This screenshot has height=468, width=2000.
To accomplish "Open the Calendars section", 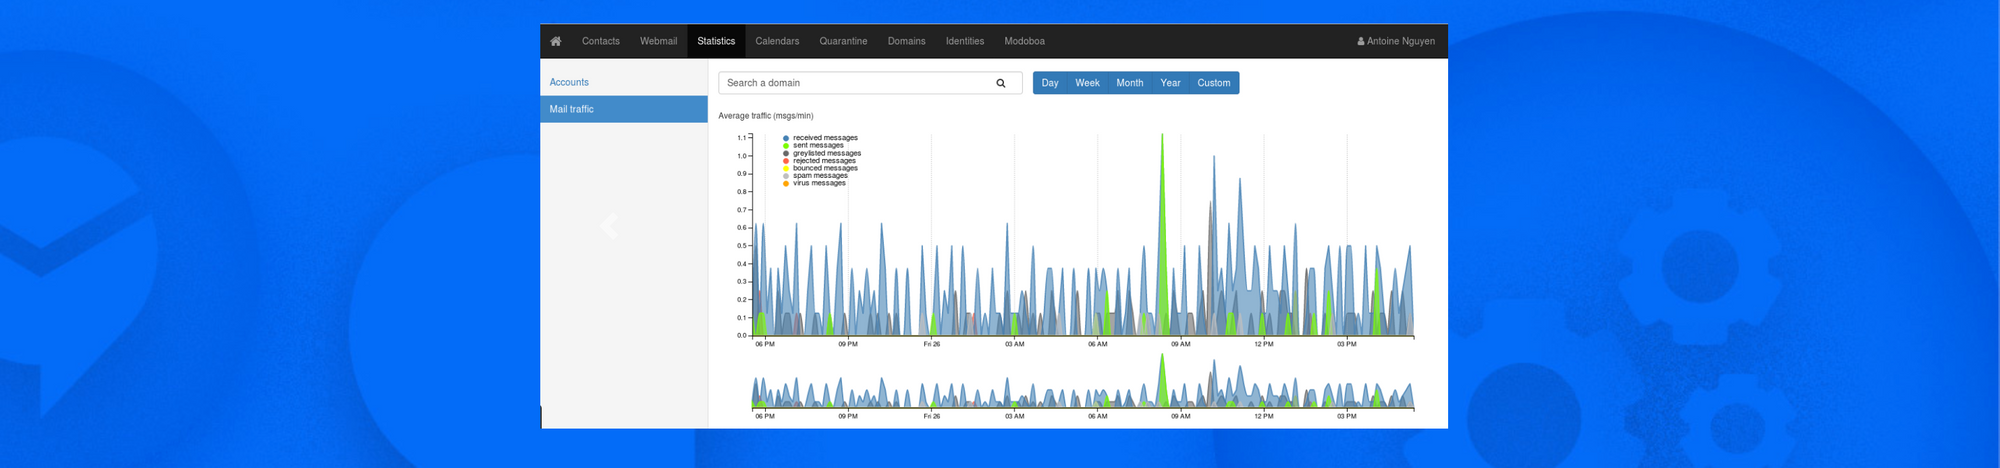I will pos(777,41).
